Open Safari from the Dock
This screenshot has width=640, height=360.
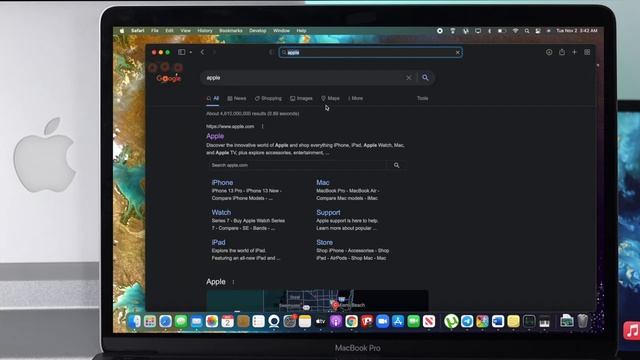click(165, 322)
